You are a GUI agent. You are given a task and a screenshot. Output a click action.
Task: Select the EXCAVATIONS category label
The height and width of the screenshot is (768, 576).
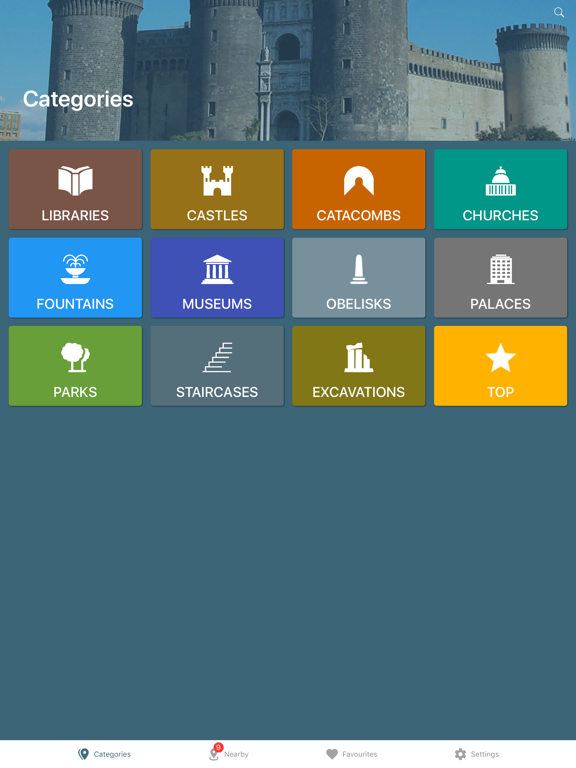coord(359,392)
